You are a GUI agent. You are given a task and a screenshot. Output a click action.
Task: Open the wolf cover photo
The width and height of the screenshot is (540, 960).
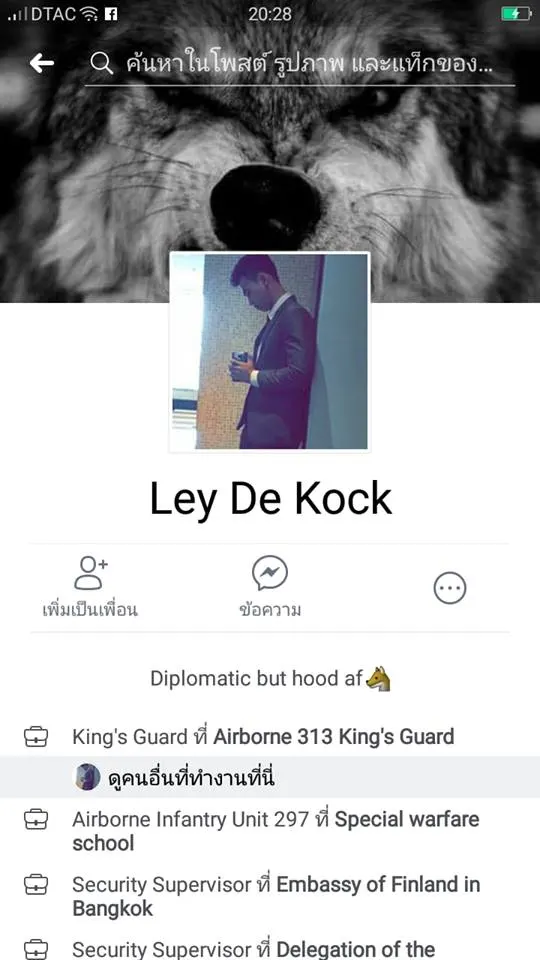coord(270,153)
